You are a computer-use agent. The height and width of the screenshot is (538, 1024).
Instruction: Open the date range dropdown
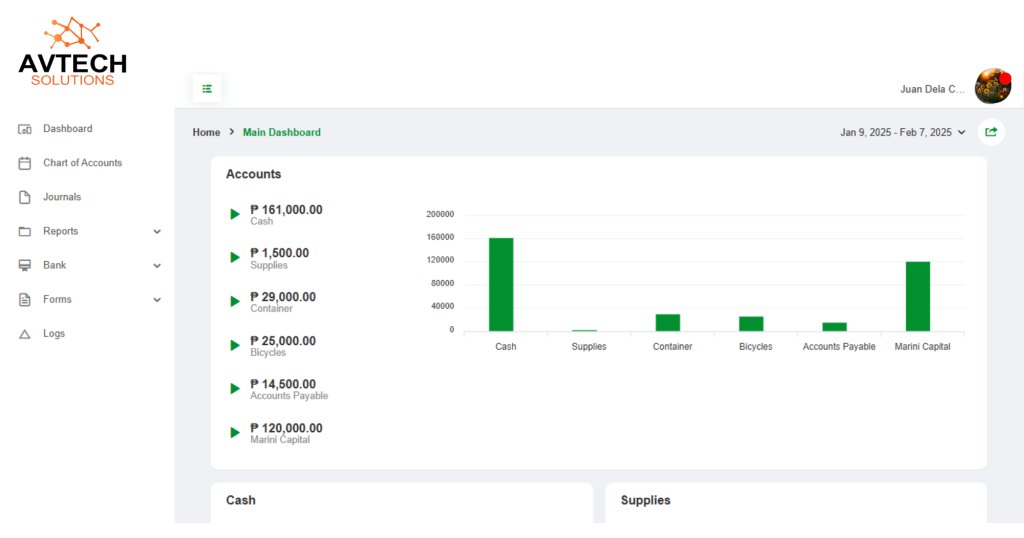[903, 132]
